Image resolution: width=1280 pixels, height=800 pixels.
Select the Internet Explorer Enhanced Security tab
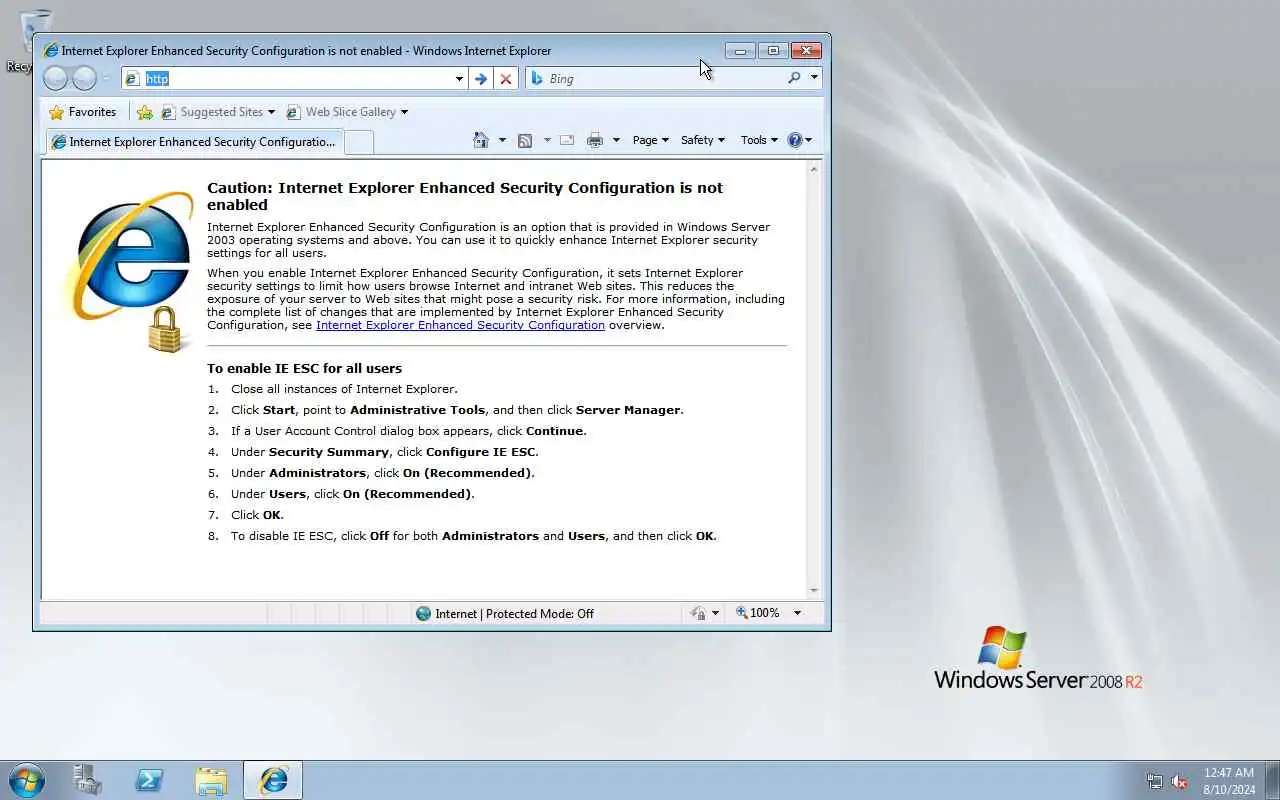194,142
